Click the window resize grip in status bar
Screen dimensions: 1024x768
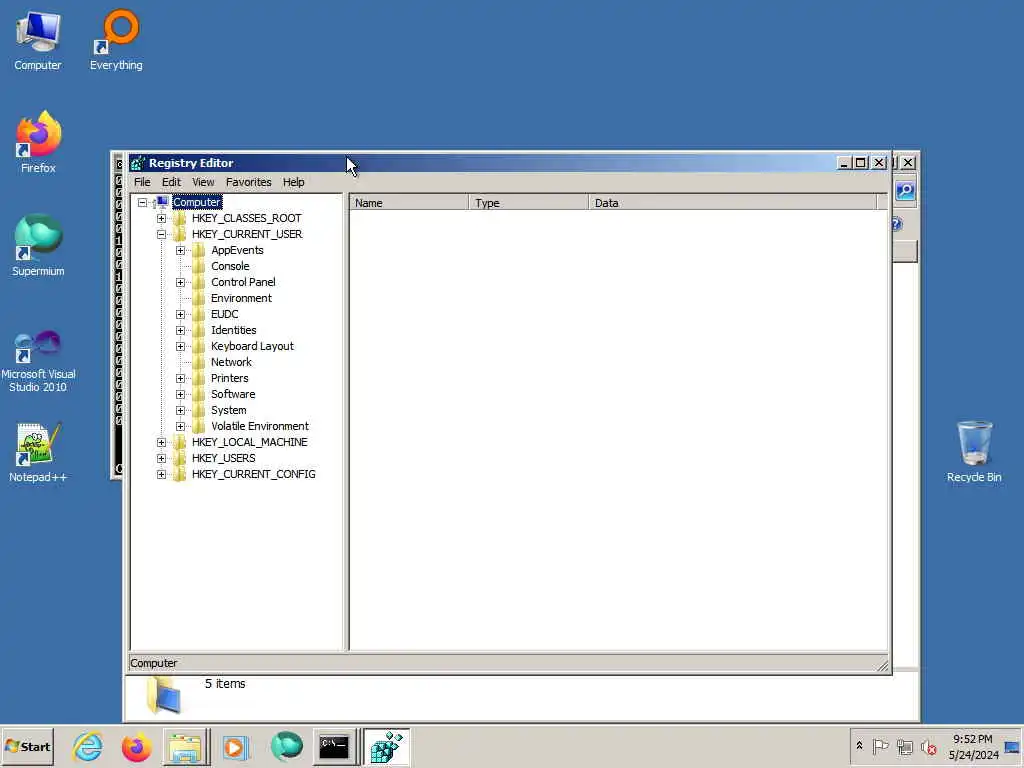pyautogui.click(x=883, y=665)
